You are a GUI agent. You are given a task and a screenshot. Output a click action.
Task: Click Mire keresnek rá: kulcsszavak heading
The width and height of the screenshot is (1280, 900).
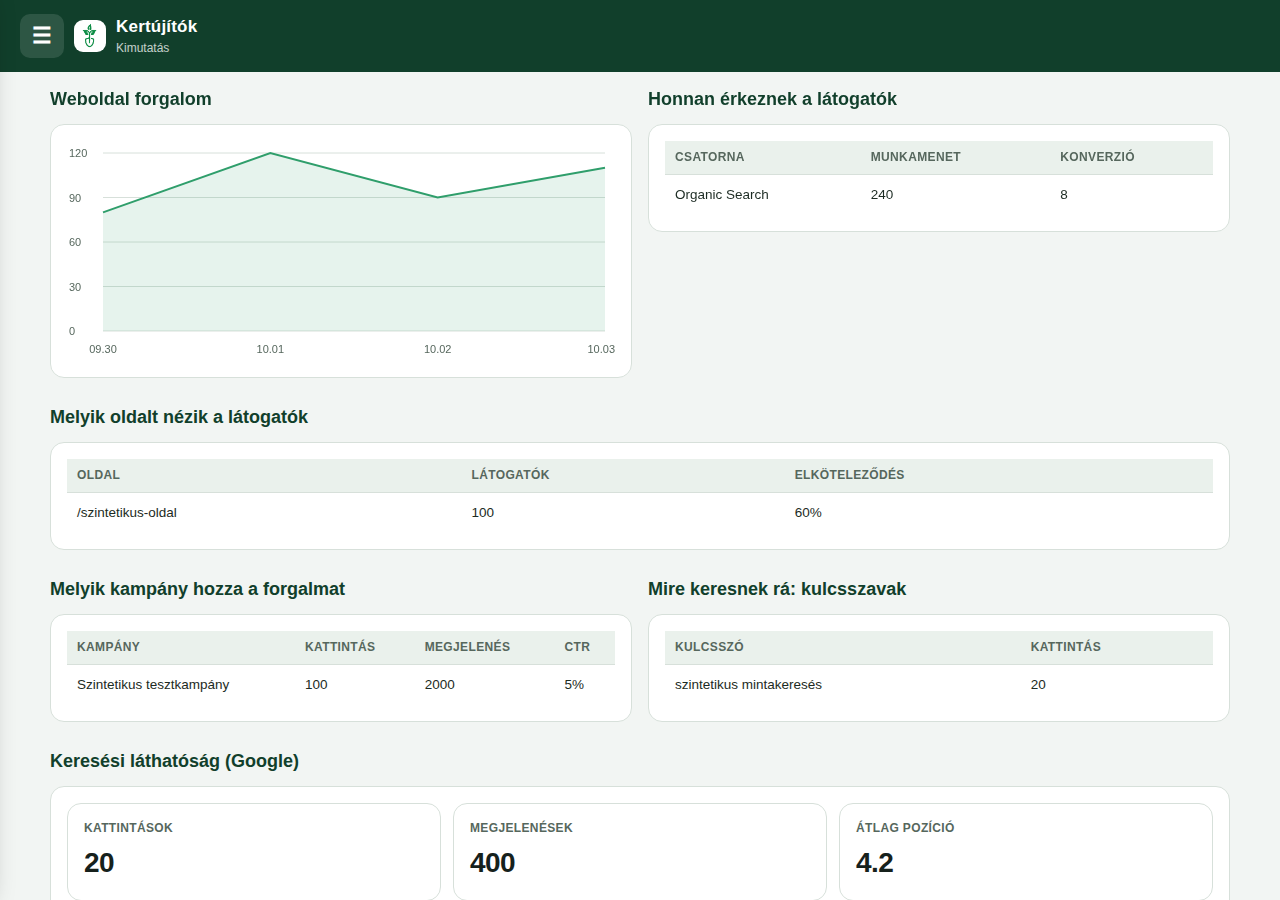tap(777, 589)
